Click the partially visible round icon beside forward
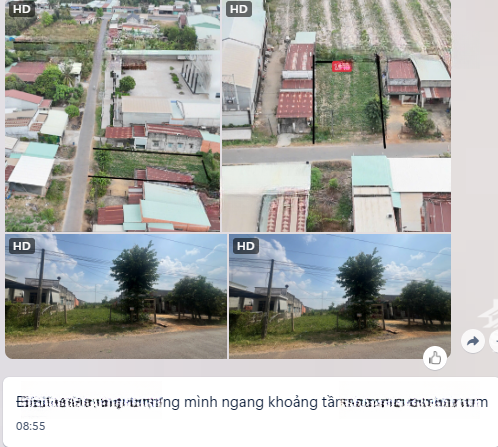 pos(494,341)
